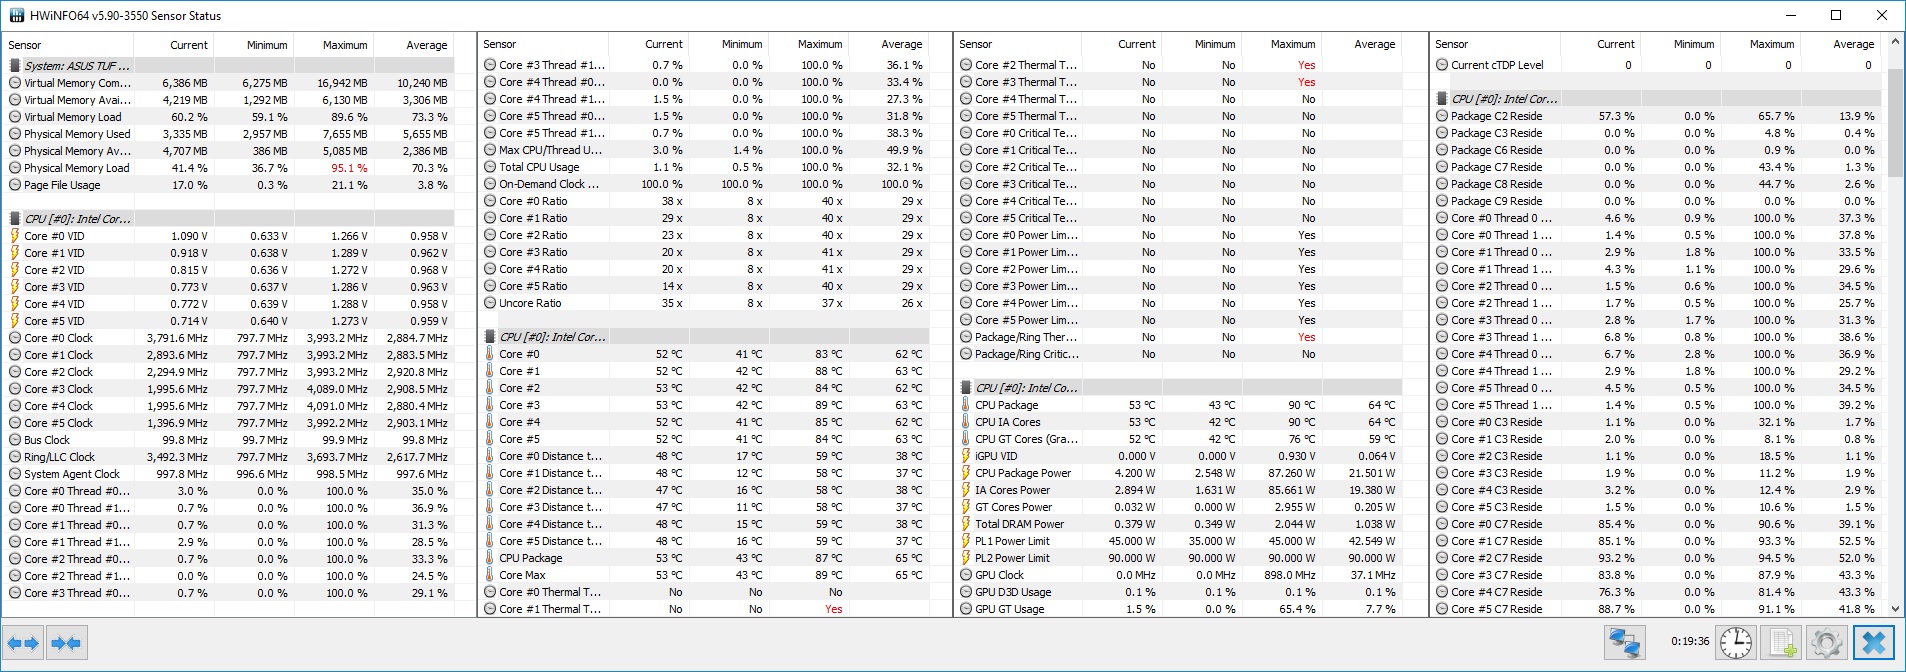
Task: Click the vertical scrollbar thumb
Action: point(1895,123)
